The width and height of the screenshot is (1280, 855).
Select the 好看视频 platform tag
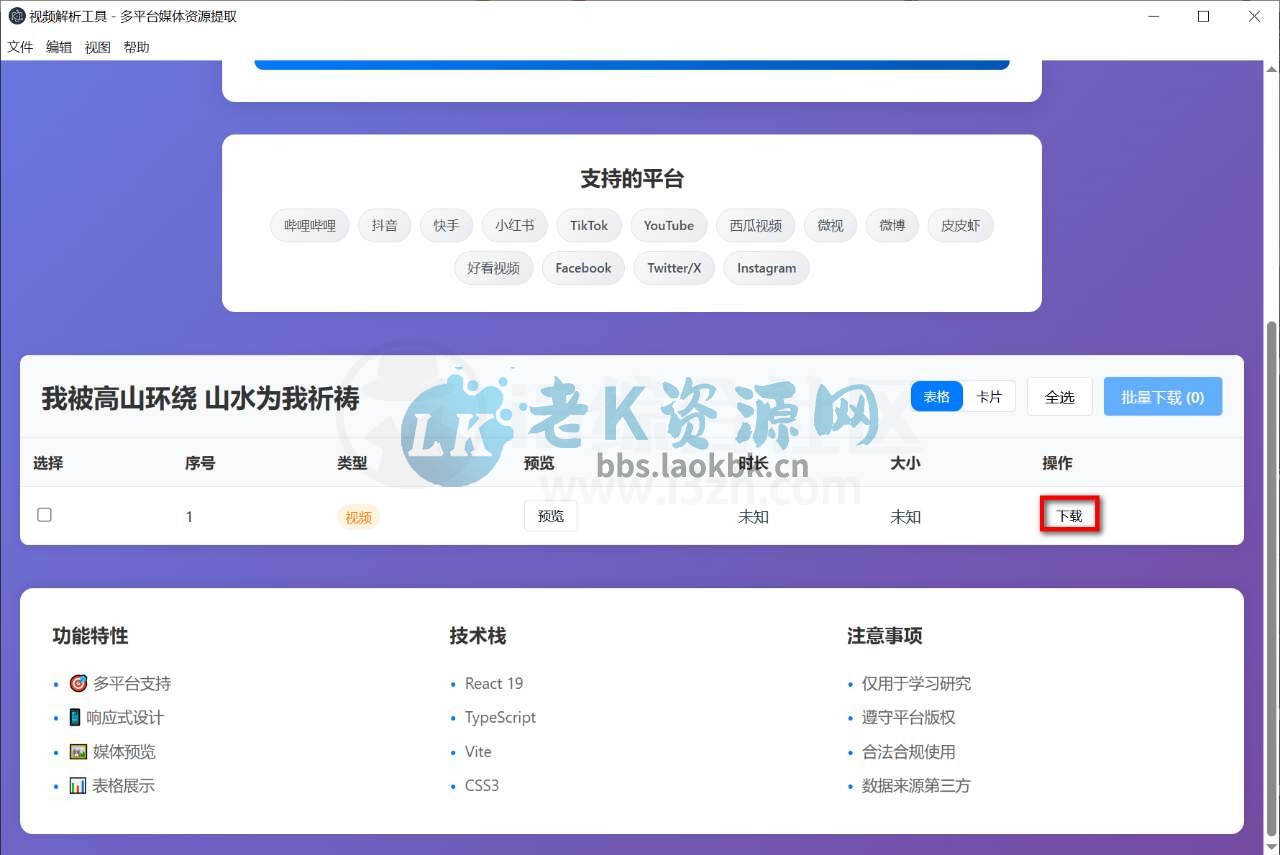494,268
